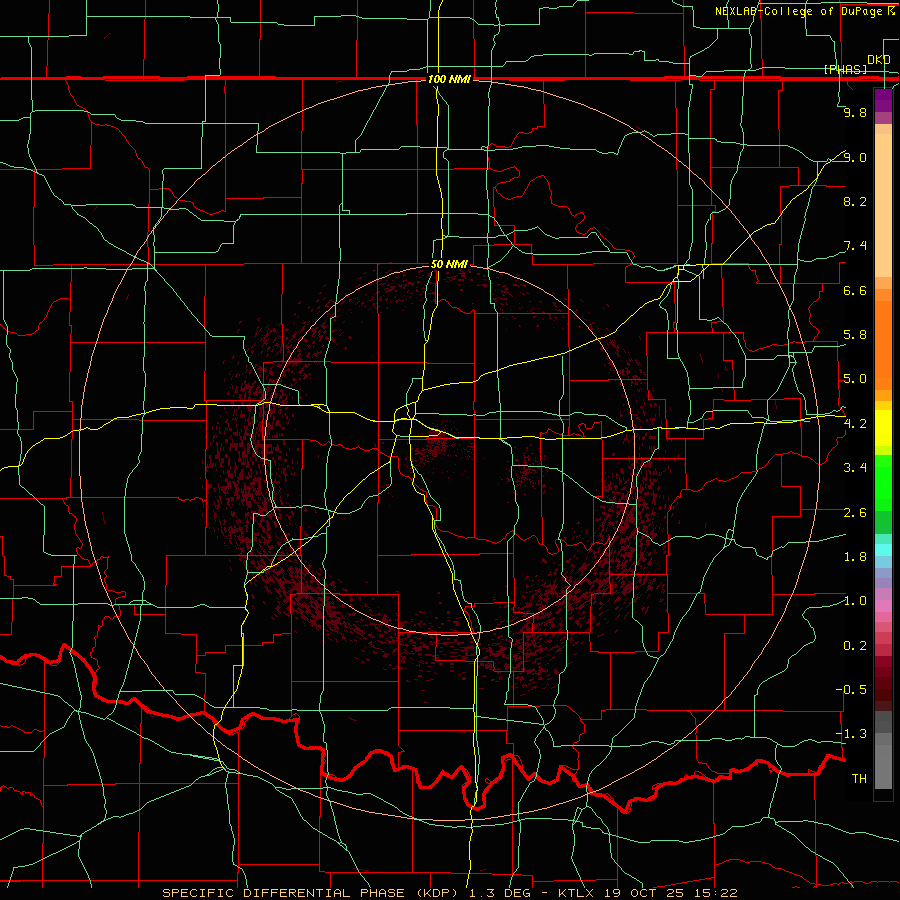Screen dimensions: 900x900
Task: Pick the bright green color bar segment
Action: pos(883,487)
